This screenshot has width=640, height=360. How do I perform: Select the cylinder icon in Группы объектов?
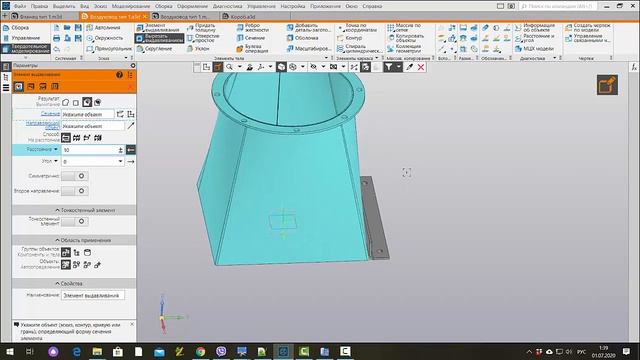click(x=87, y=253)
